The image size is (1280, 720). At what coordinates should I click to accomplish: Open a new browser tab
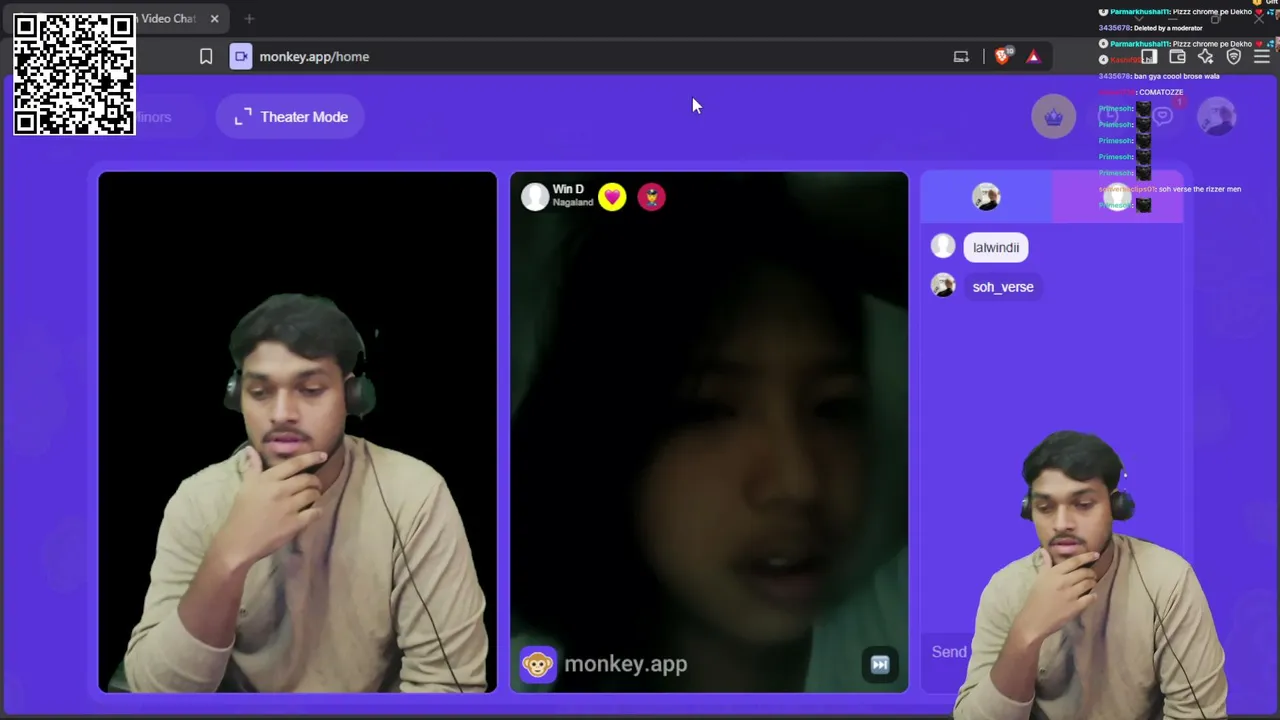[x=249, y=19]
